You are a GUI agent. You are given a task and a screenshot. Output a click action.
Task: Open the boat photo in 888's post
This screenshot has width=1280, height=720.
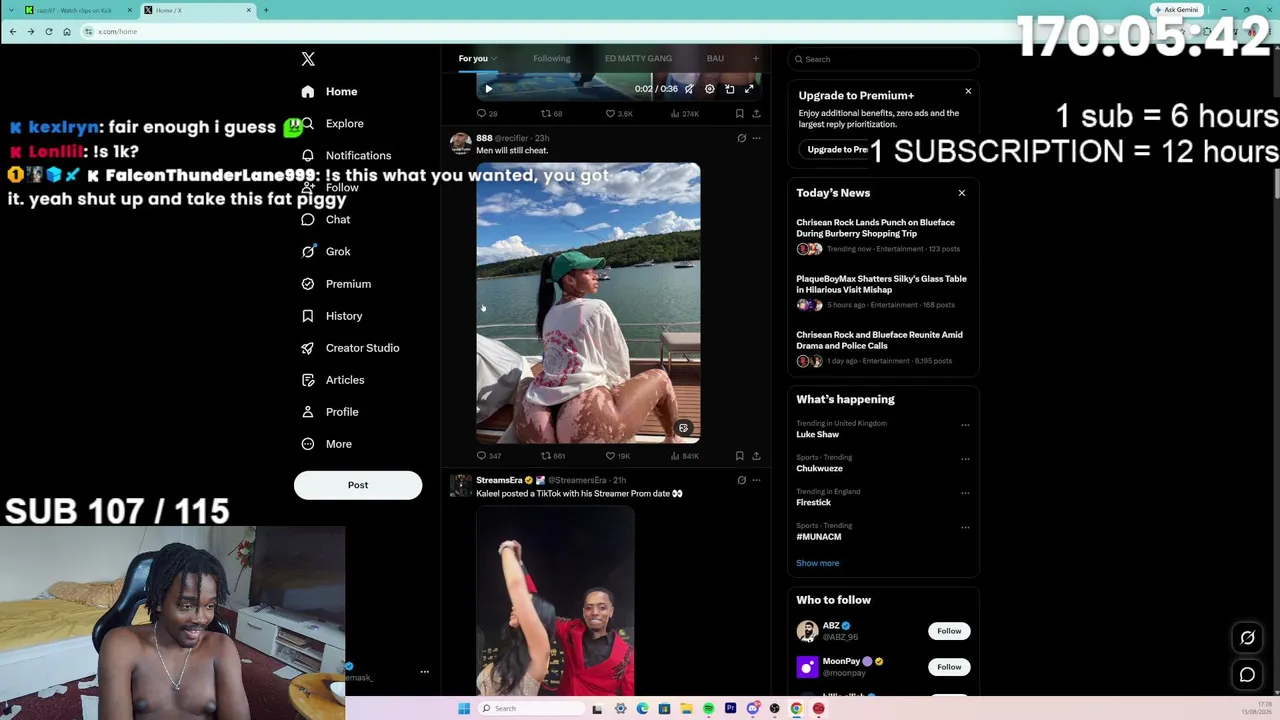588,303
